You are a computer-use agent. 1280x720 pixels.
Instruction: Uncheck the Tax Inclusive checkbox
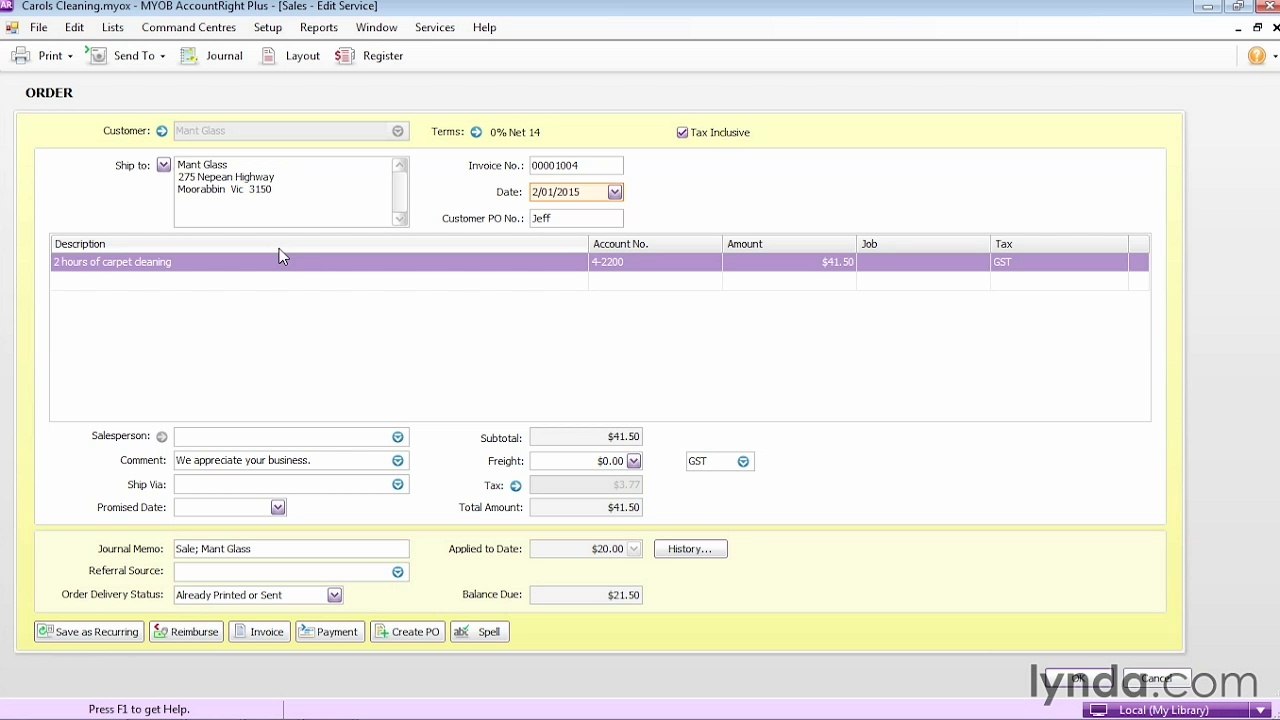tap(682, 132)
